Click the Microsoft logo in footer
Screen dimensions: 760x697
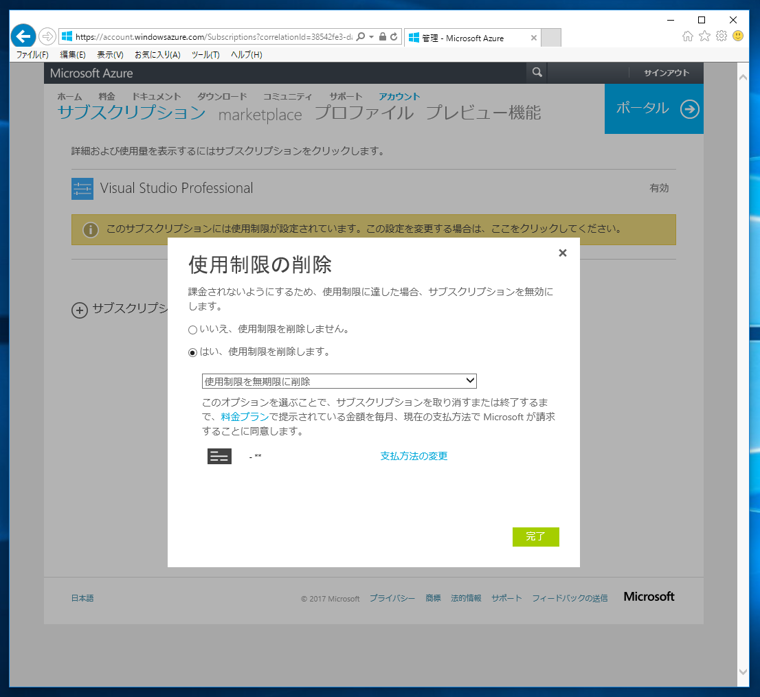(649, 597)
